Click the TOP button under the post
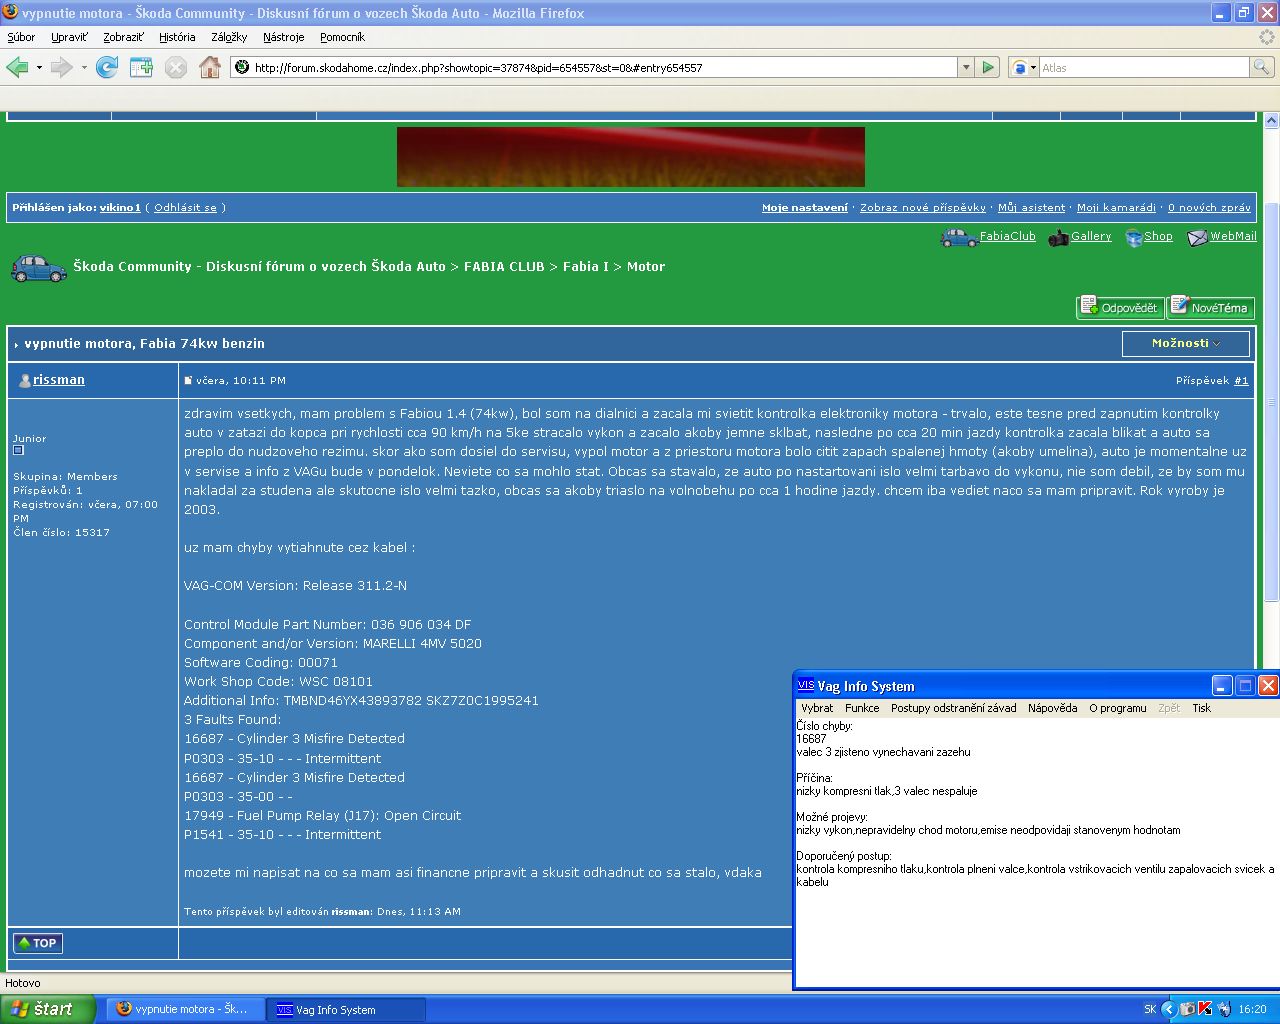Screen dimensions: 1280x1024 coord(38,943)
